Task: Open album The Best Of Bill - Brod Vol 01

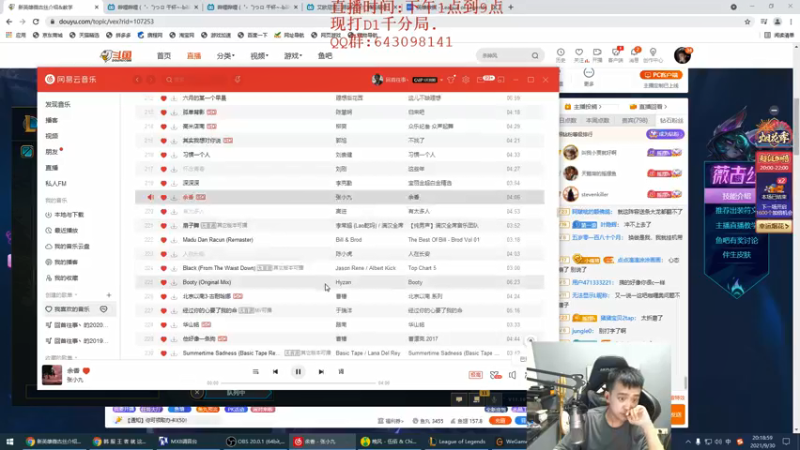Action: coord(444,240)
